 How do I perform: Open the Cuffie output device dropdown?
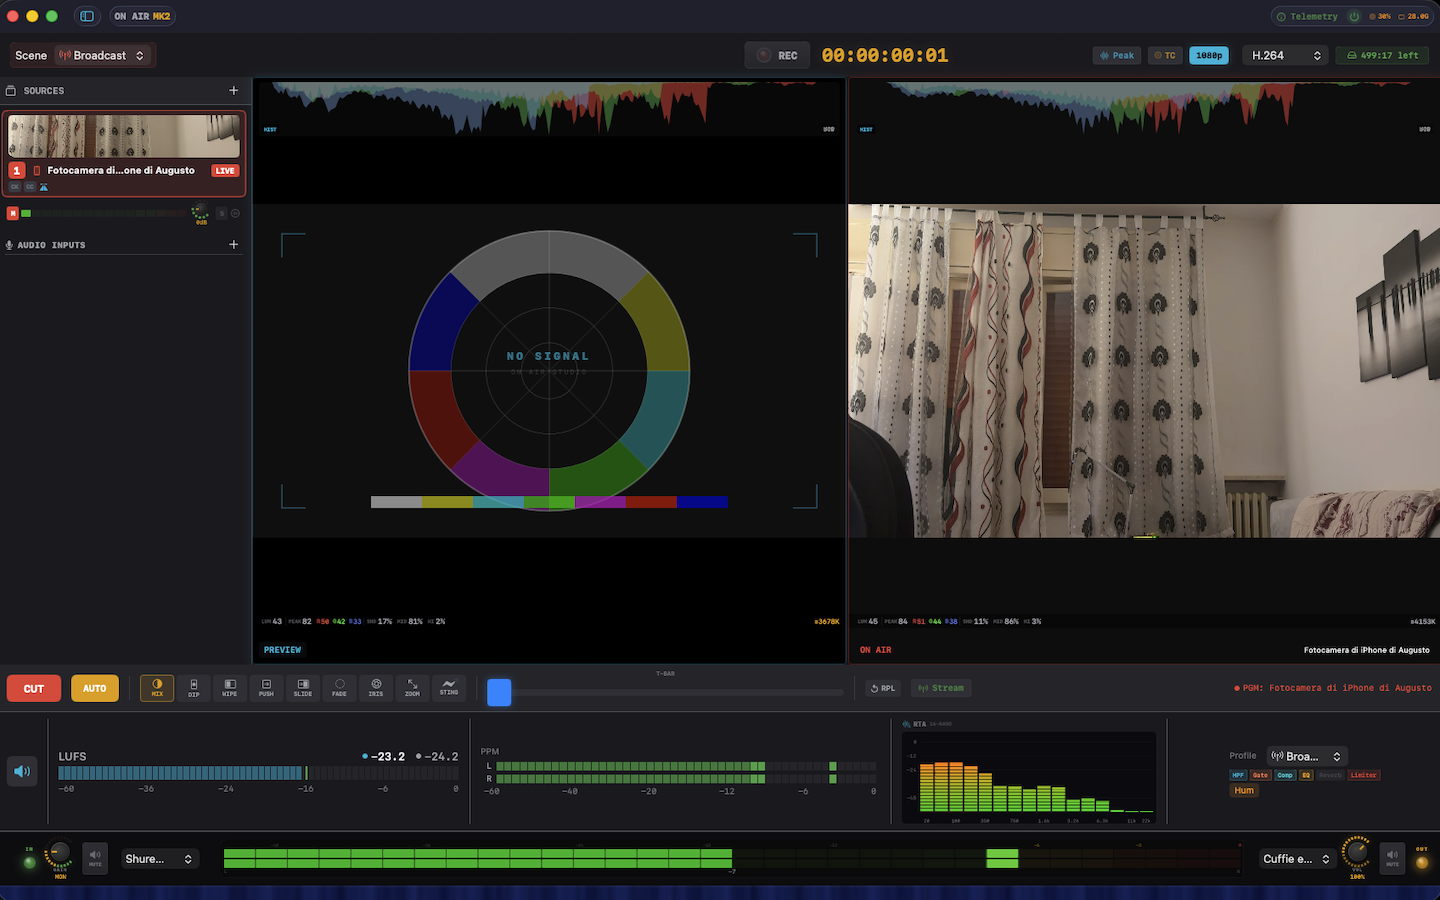[1295, 858]
